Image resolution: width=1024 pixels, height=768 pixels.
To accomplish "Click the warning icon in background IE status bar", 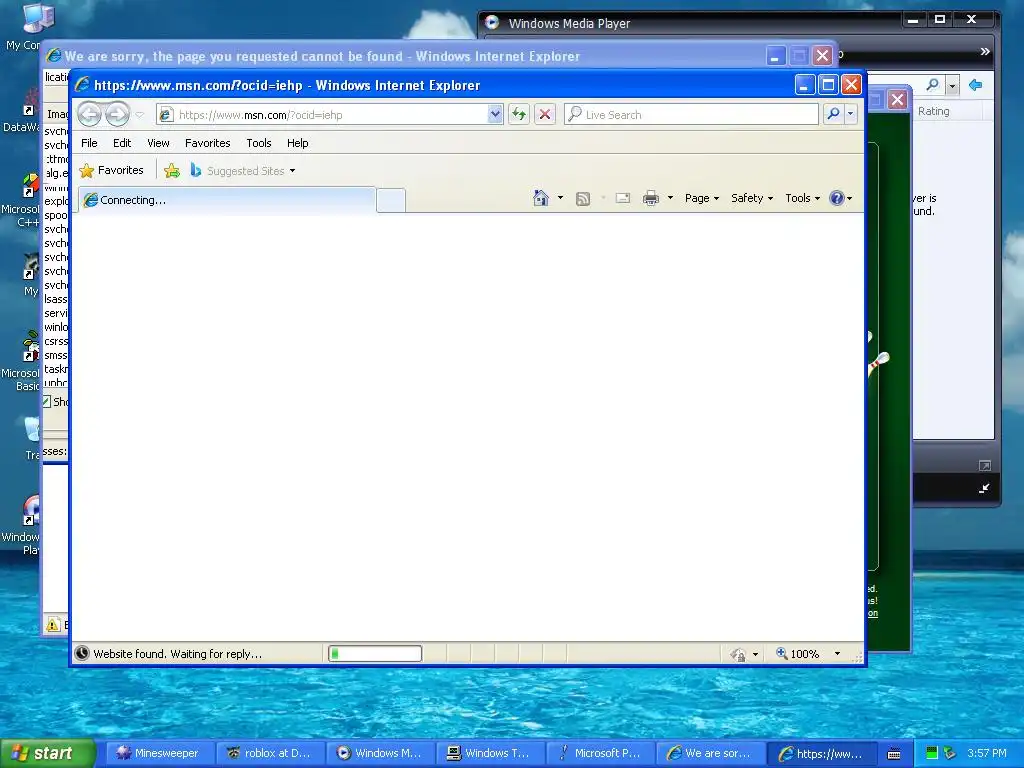I will (53, 625).
